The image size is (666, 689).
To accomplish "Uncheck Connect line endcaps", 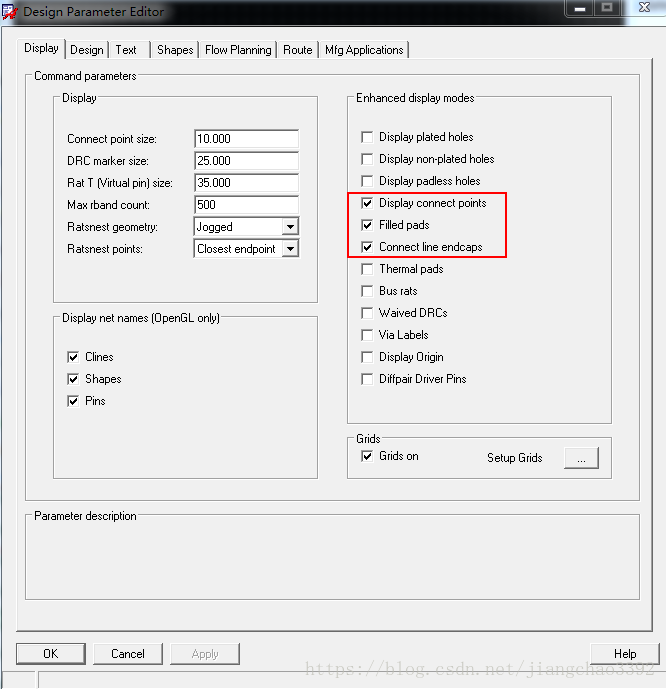I will (367, 247).
